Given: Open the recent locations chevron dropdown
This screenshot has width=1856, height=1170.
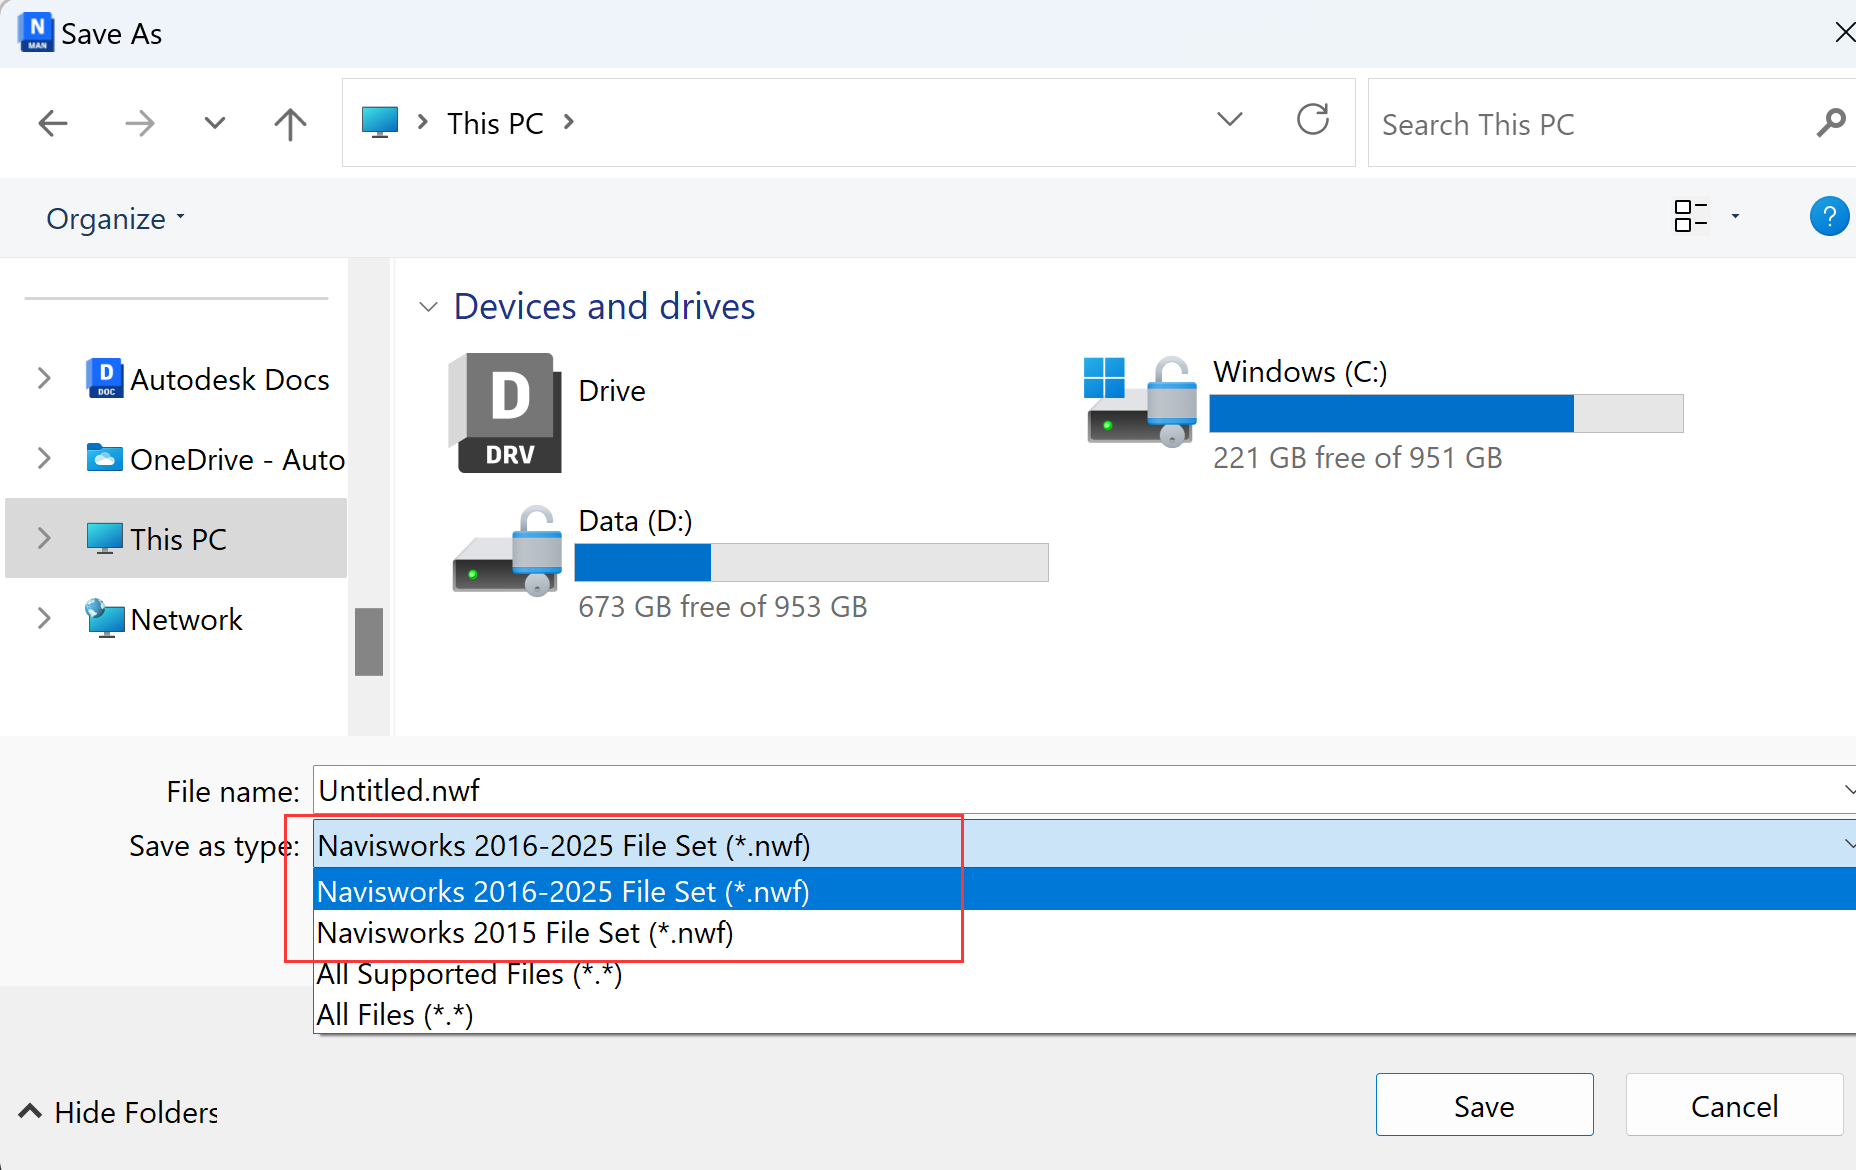Looking at the screenshot, I should pos(214,122).
